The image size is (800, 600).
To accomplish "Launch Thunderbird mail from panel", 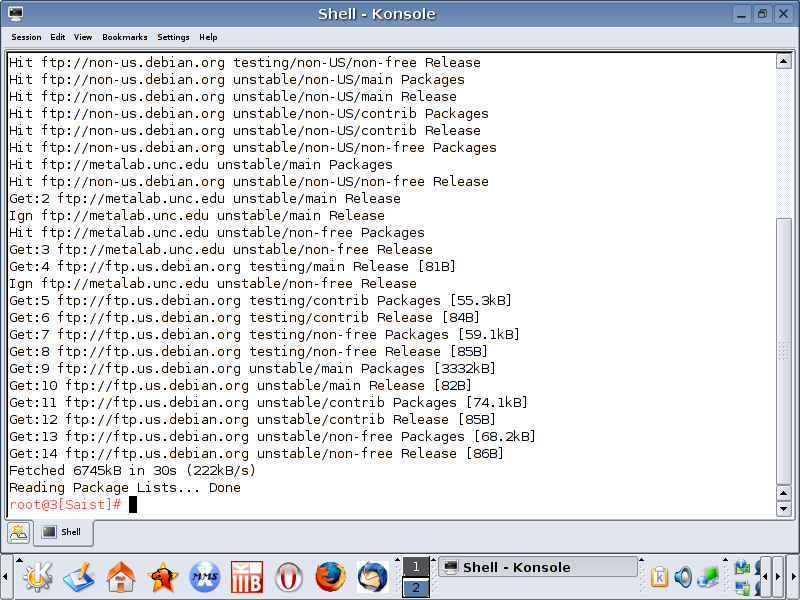I will pyautogui.click(x=372, y=577).
